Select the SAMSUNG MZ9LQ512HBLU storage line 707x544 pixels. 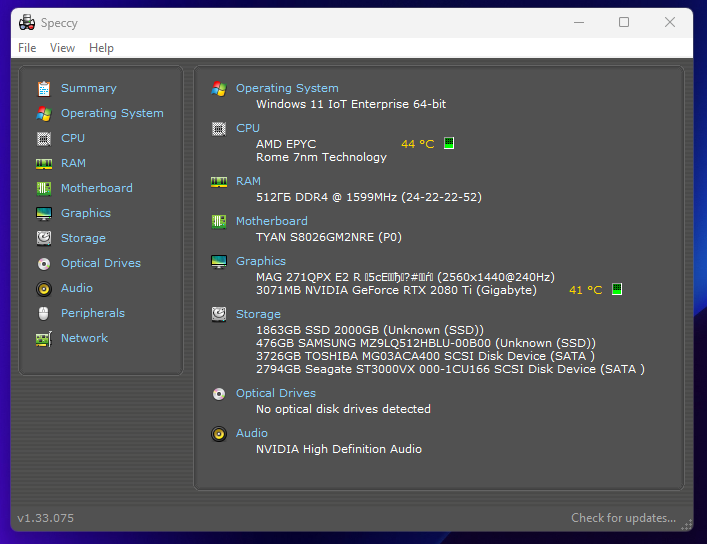point(426,343)
